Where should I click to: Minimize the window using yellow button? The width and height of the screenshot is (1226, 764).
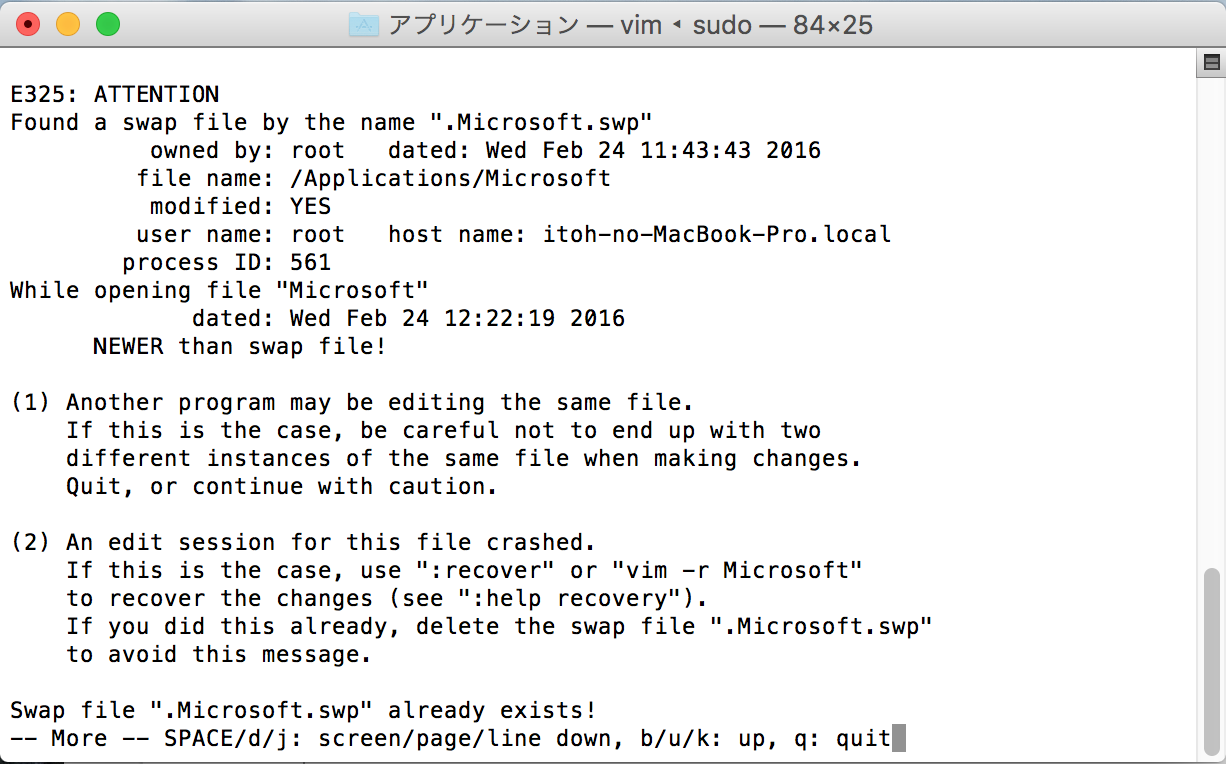click(68, 25)
